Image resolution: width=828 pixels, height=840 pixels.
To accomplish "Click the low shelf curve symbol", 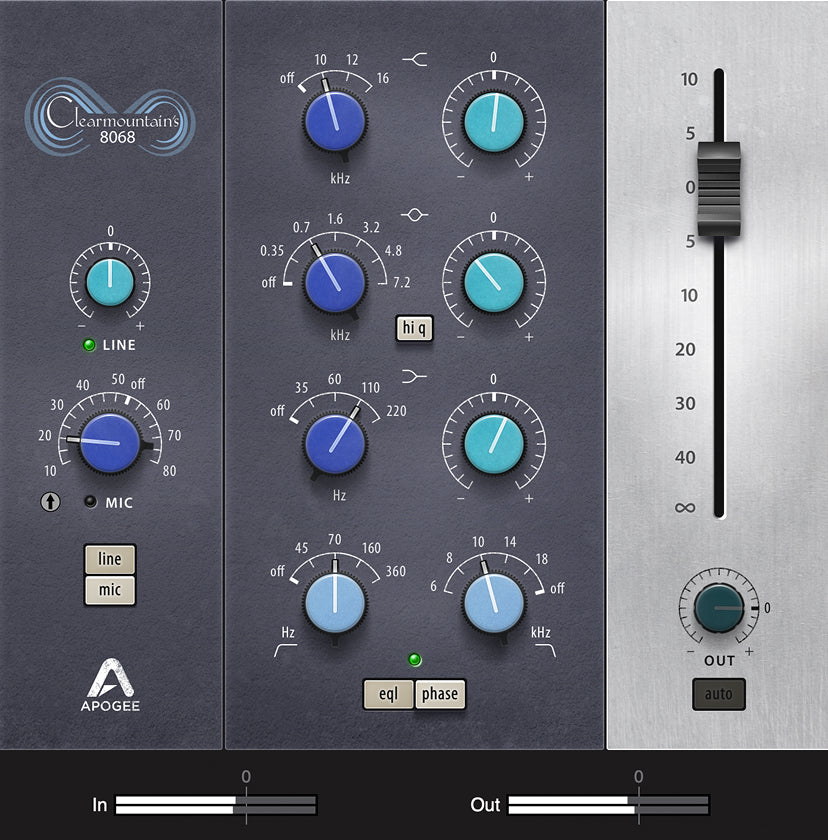I will 415,377.
